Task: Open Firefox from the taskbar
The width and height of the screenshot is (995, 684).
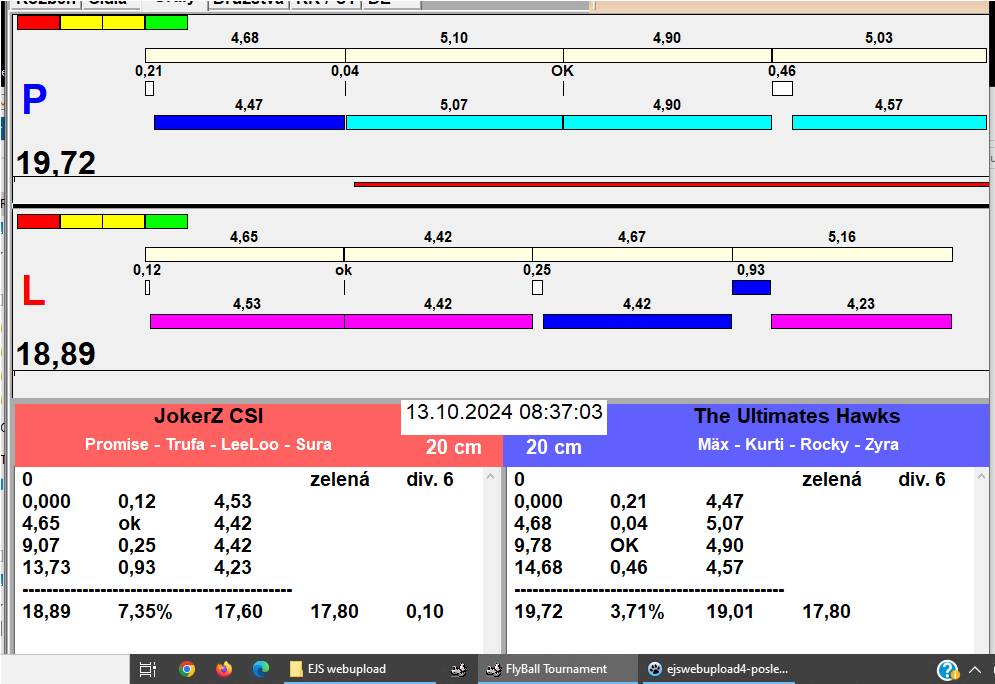Action: [x=224, y=669]
